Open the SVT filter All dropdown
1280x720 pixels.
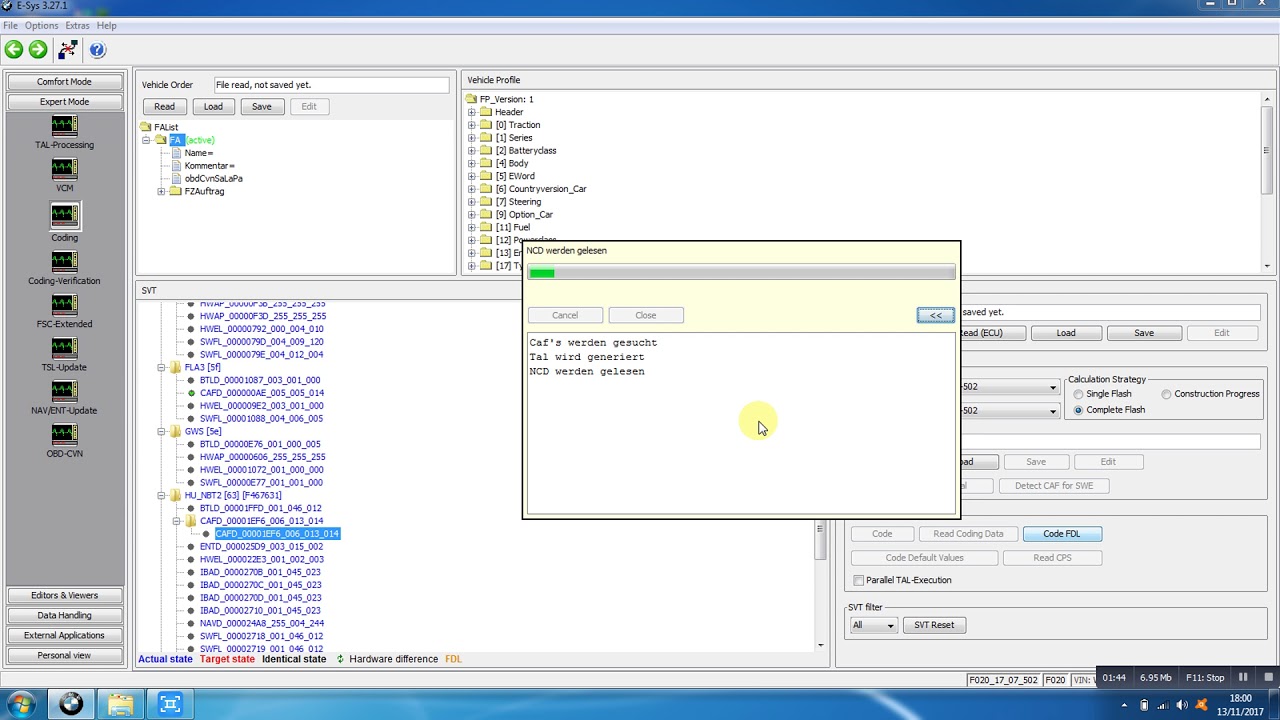point(872,625)
